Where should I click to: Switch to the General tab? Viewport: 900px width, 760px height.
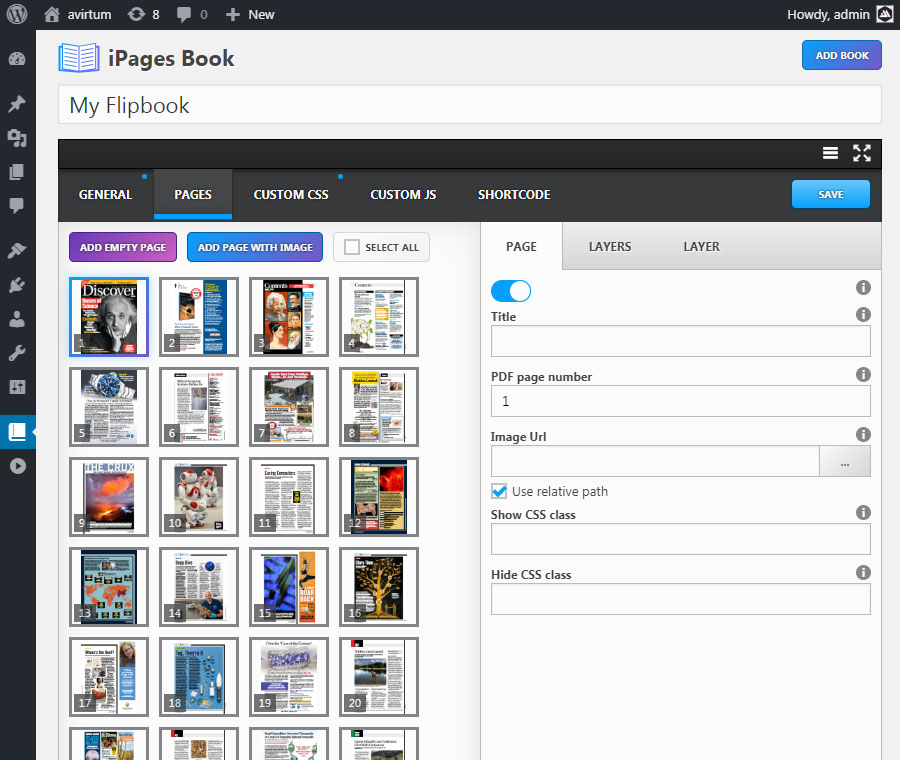tap(106, 195)
